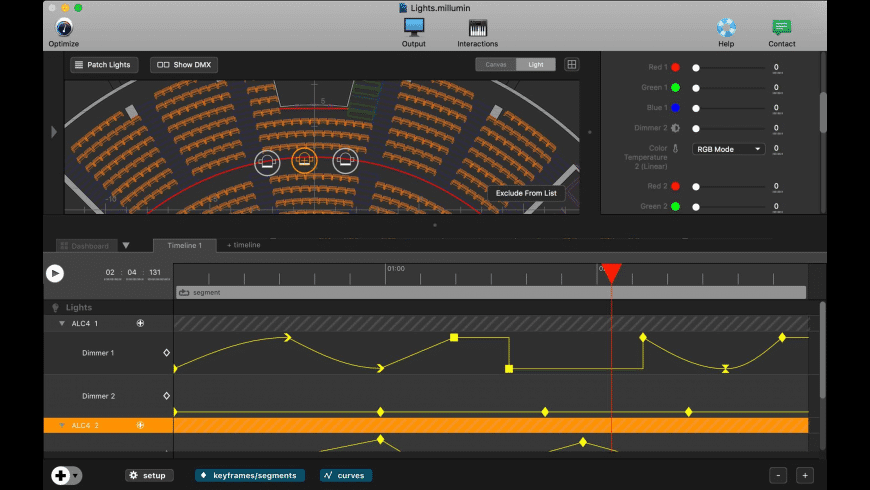Switch the view toggle to Canvas

(495, 64)
